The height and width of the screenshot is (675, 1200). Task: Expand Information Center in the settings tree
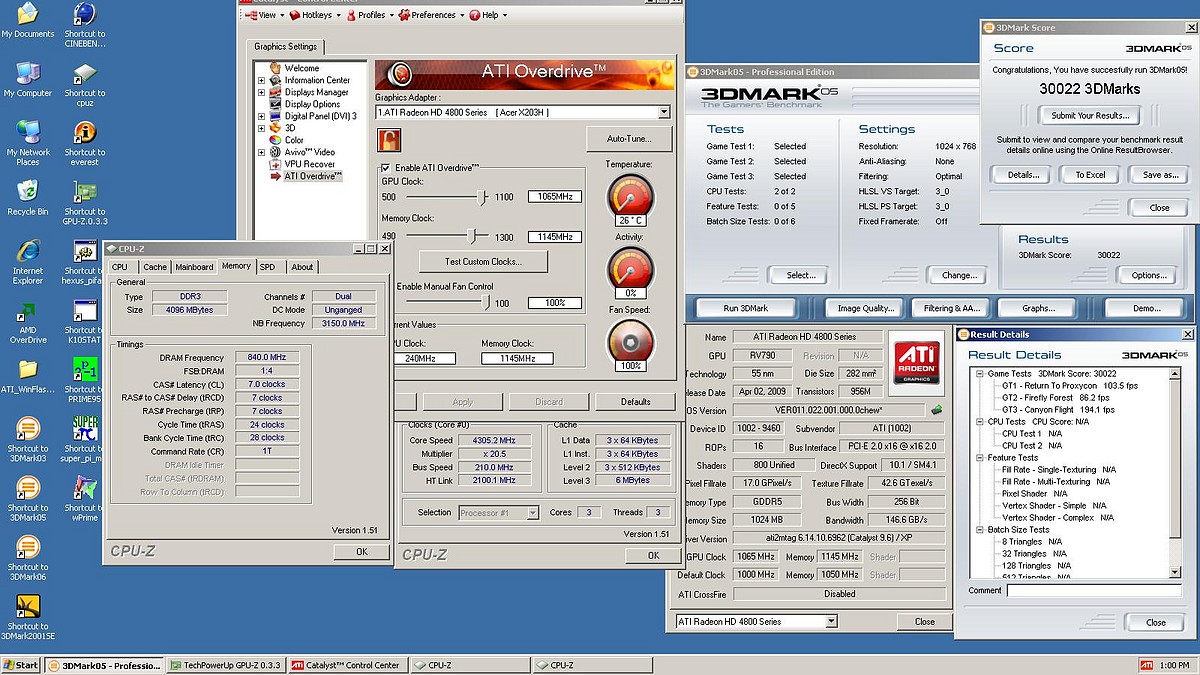pyautogui.click(x=262, y=80)
